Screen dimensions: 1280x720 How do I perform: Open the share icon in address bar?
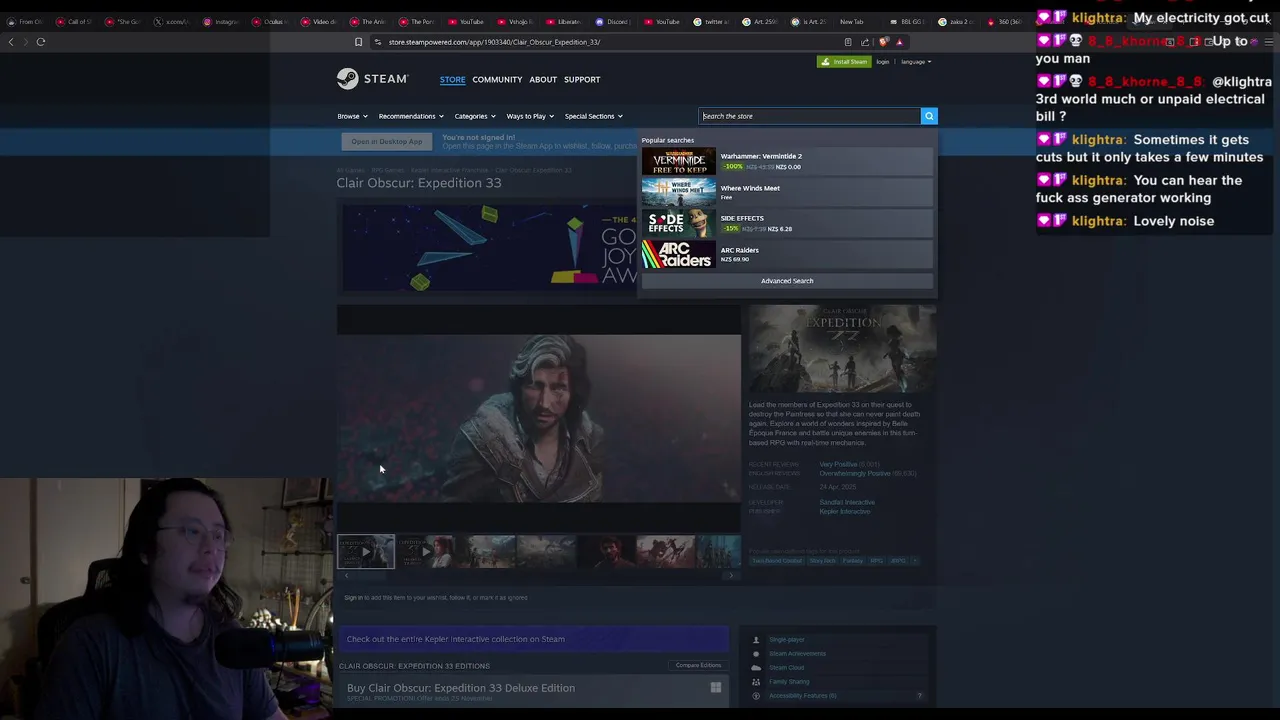coord(865,42)
